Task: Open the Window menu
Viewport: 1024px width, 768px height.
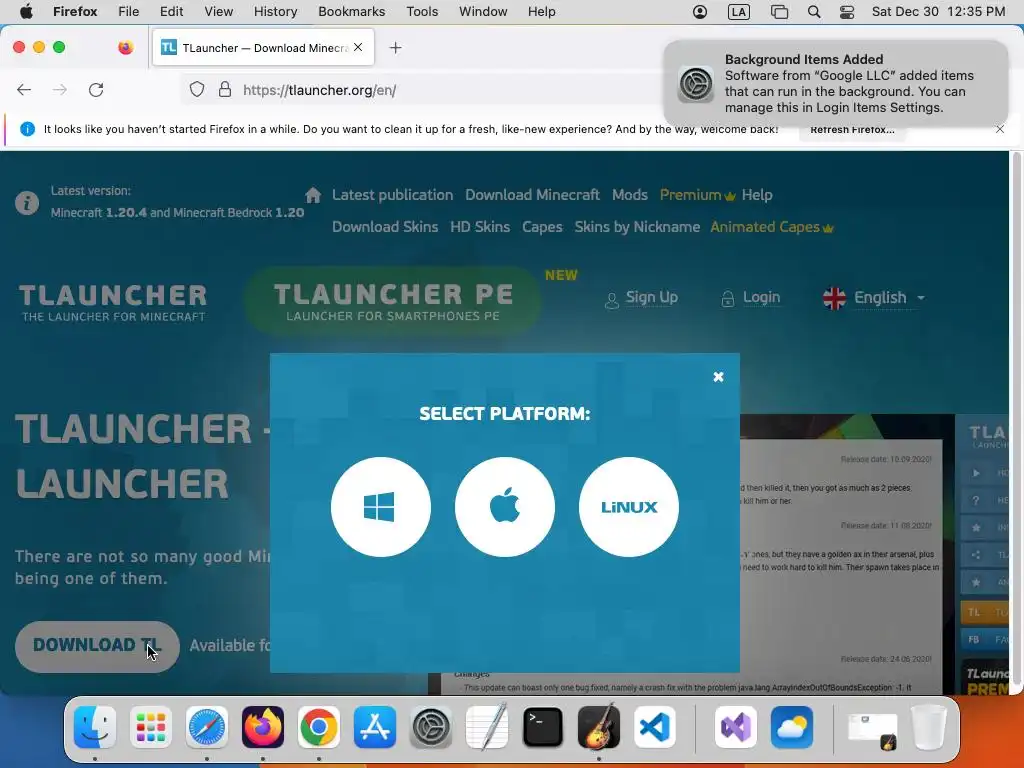Action: point(483,11)
